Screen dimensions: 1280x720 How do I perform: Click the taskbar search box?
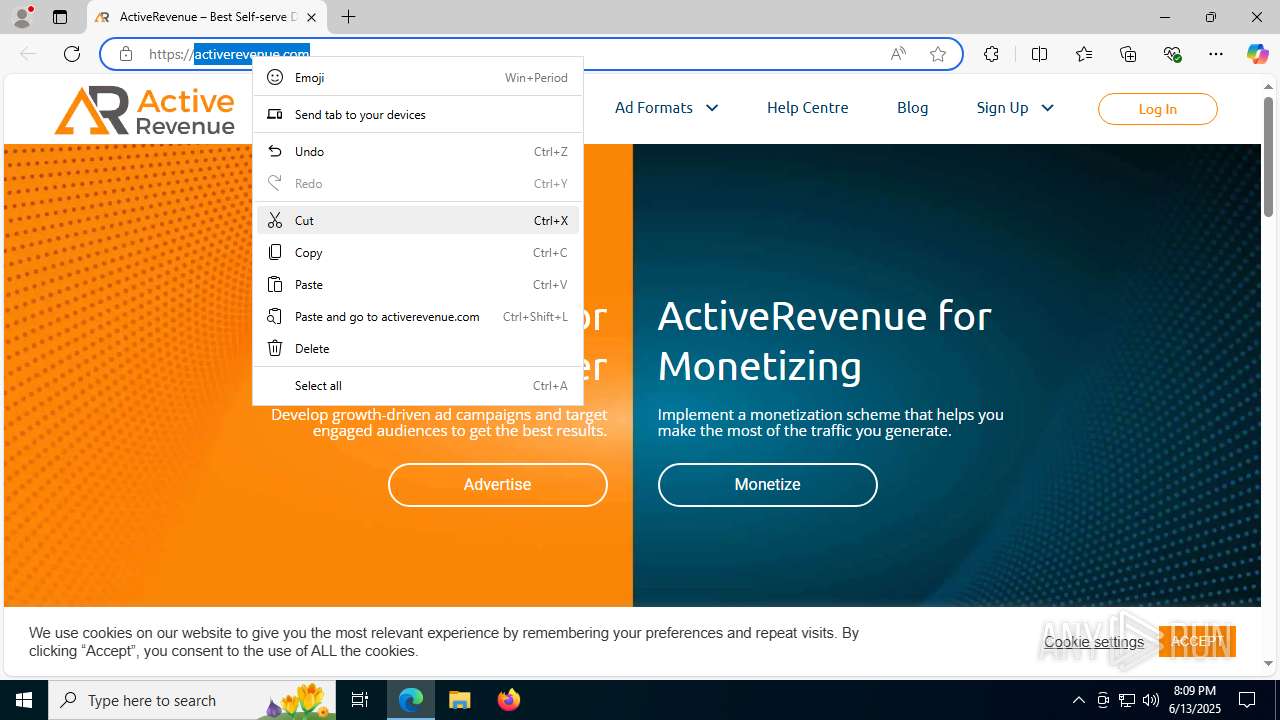click(x=192, y=700)
